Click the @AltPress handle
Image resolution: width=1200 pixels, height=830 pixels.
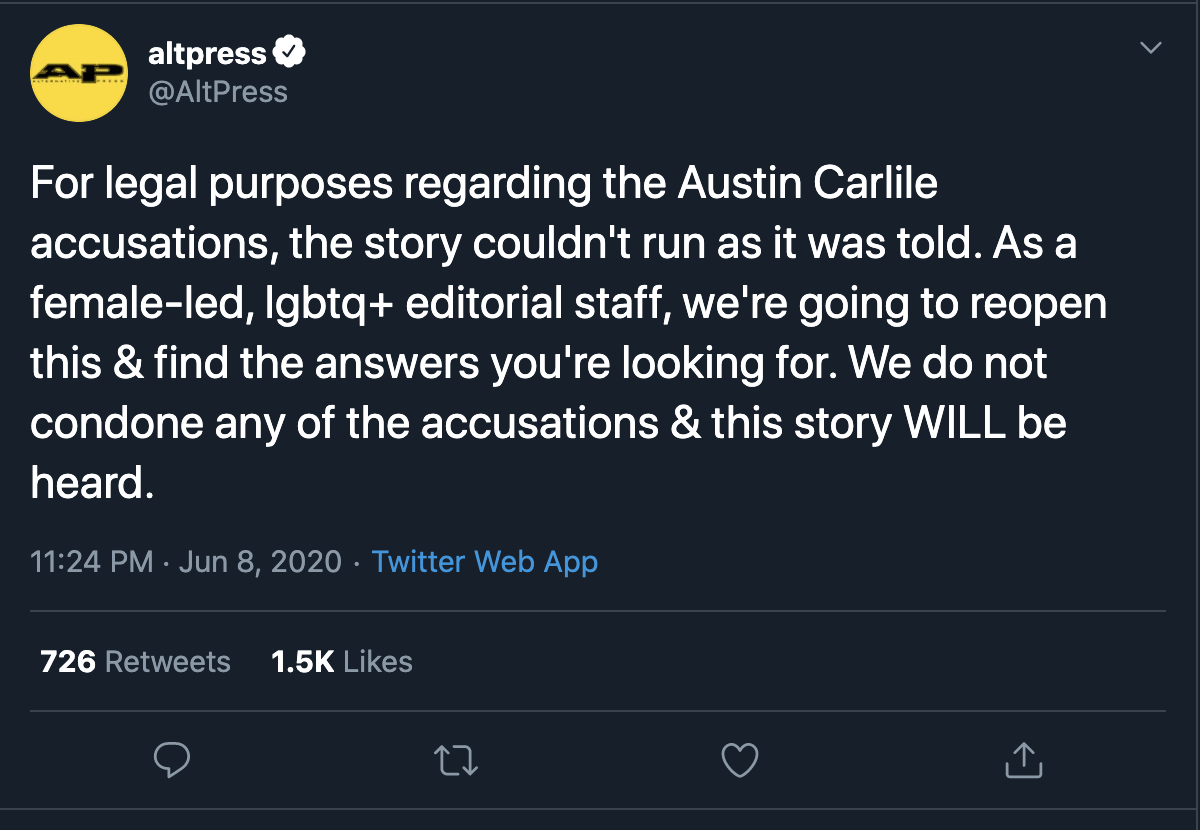pyautogui.click(x=217, y=92)
